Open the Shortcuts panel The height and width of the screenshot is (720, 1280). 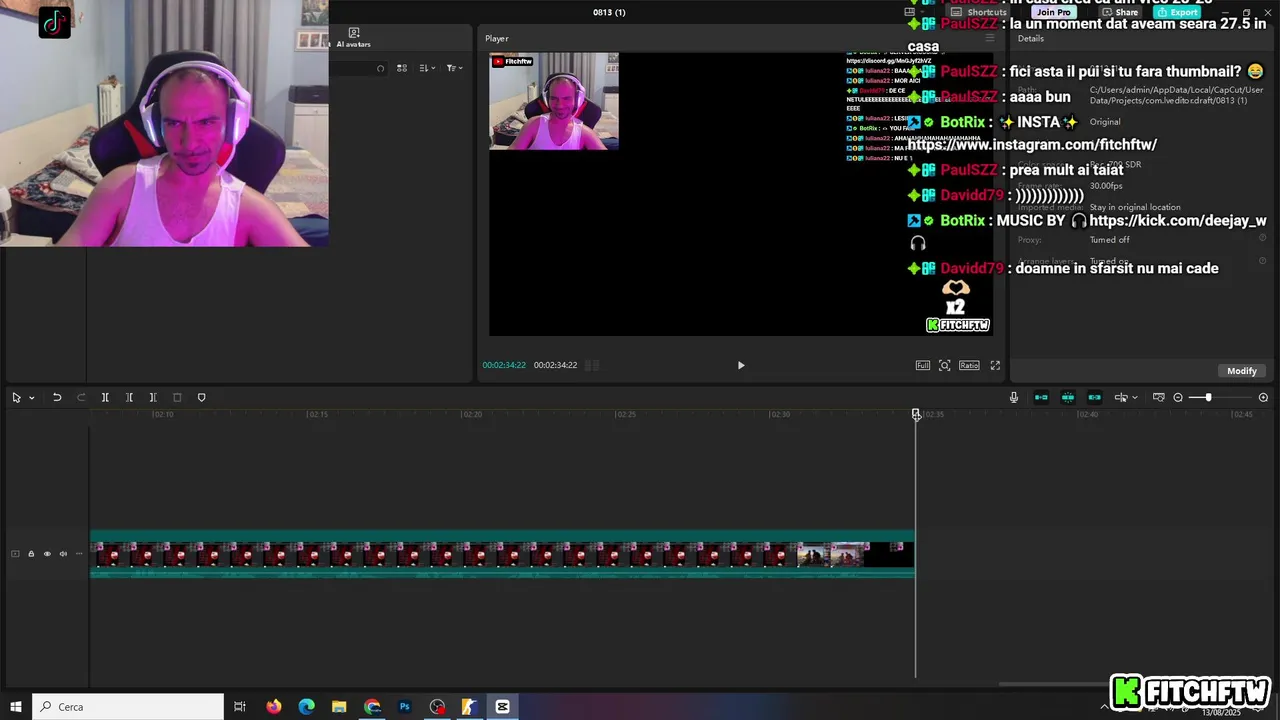coord(979,12)
